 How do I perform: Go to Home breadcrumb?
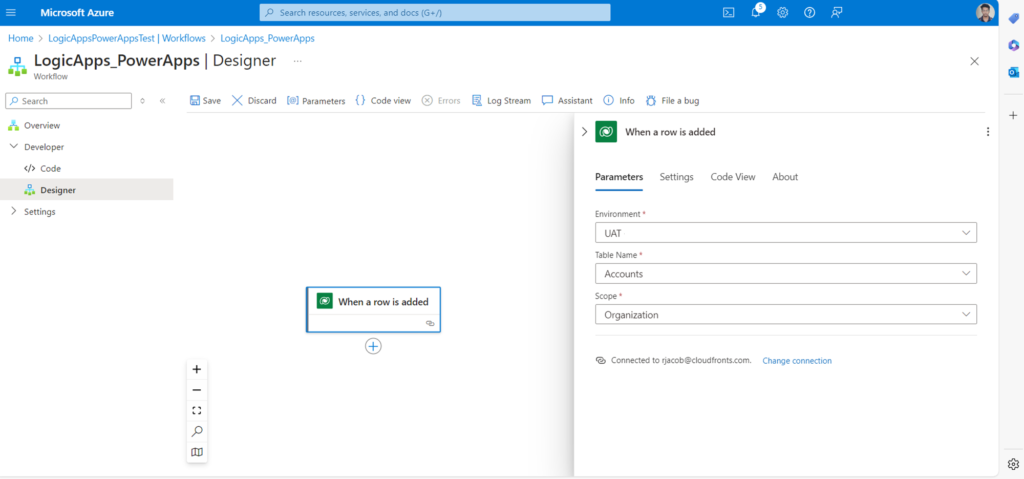click(20, 39)
